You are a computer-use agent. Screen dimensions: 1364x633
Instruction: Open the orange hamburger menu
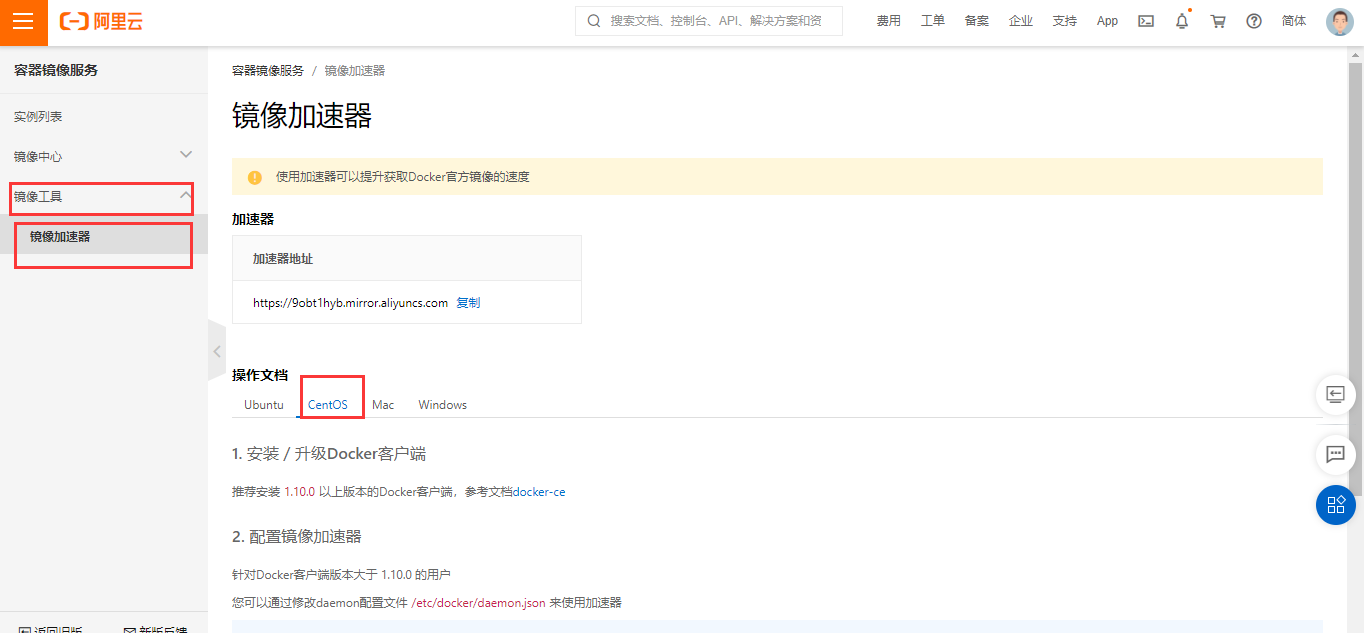pyautogui.click(x=23, y=22)
